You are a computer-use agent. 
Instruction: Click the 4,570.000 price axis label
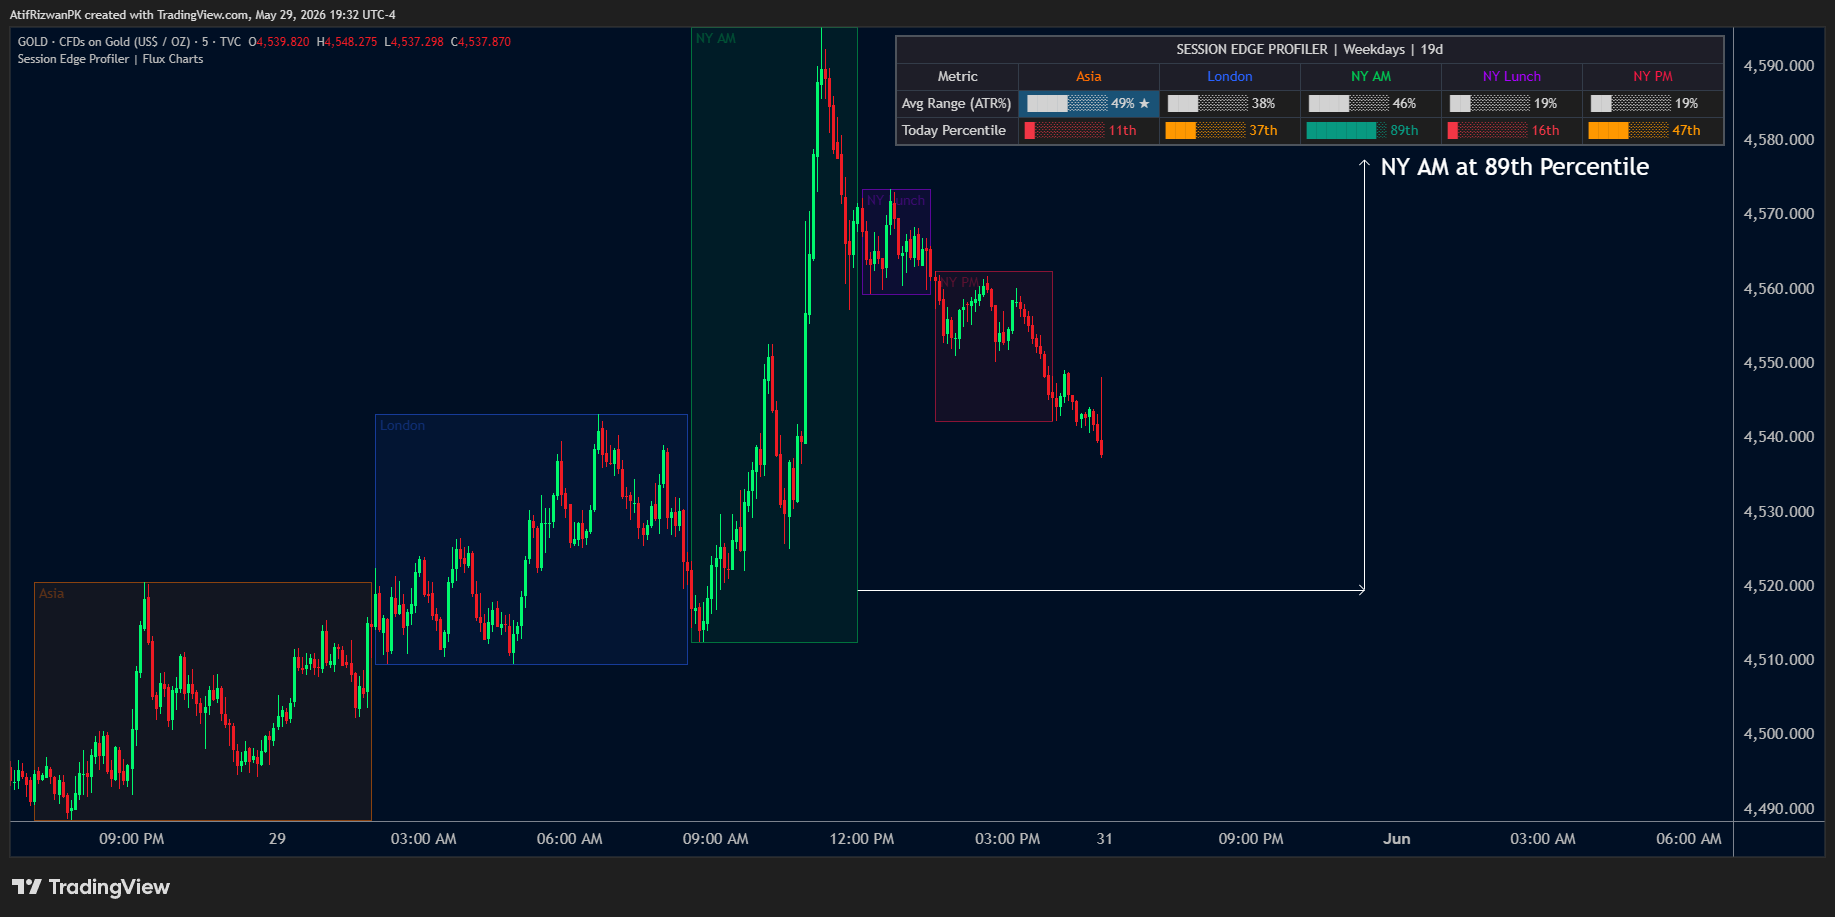(1779, 214)
